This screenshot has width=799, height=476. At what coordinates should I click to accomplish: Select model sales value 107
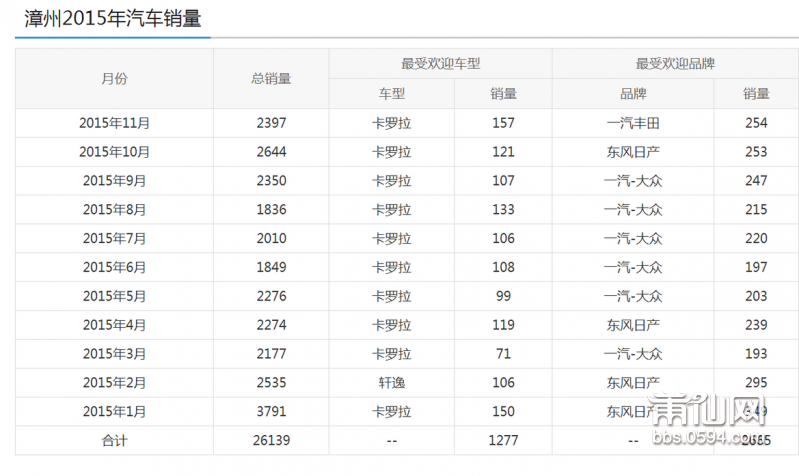tap(503, 181)
